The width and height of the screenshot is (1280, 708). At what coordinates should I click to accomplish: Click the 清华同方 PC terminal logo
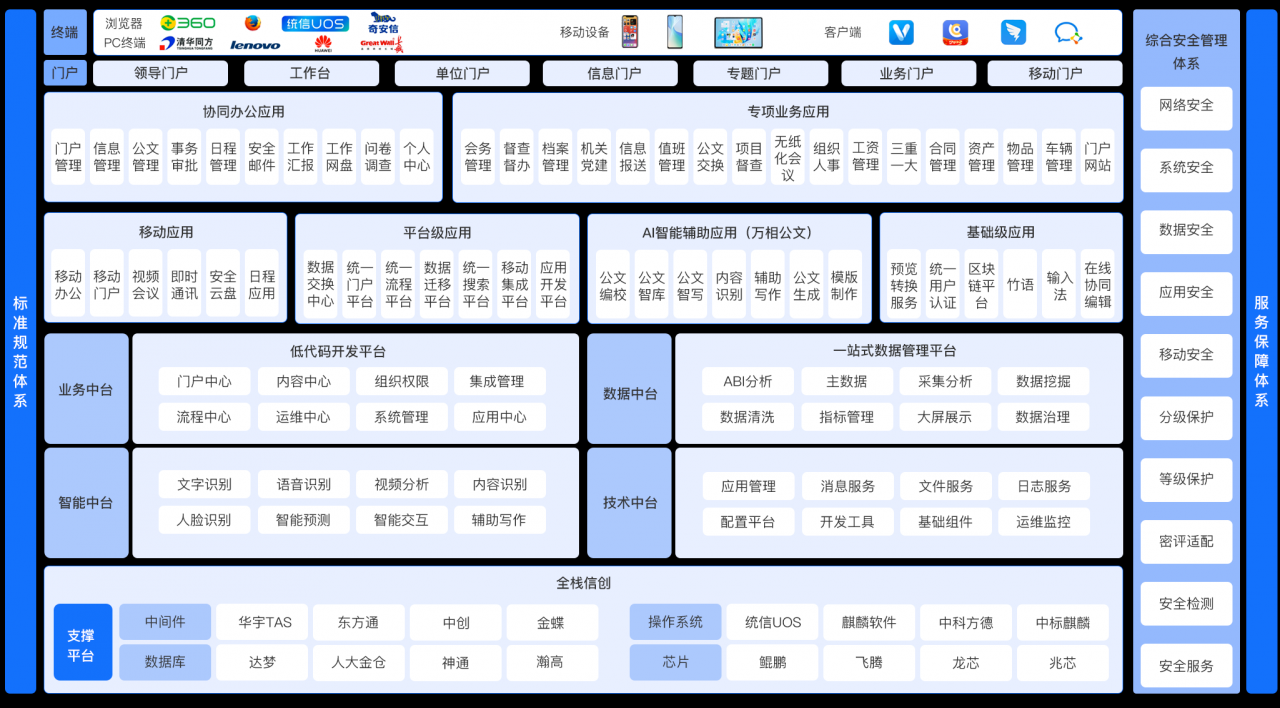pyautogui.click(x=187, y=43)
